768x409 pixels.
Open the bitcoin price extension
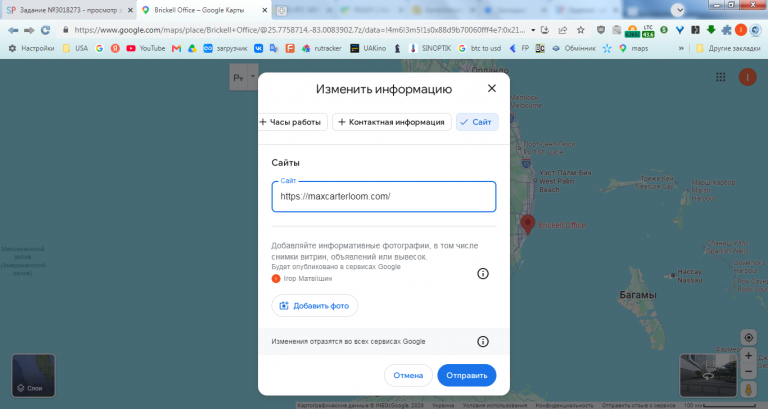click(632, 31)
